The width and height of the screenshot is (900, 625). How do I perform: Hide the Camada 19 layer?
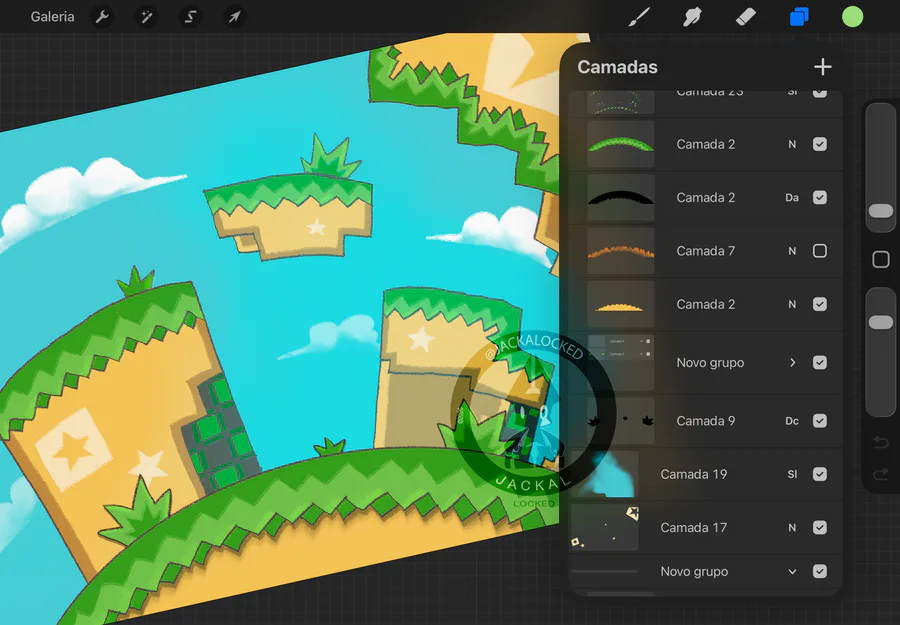pyautogui.click(x=820, y=474)
